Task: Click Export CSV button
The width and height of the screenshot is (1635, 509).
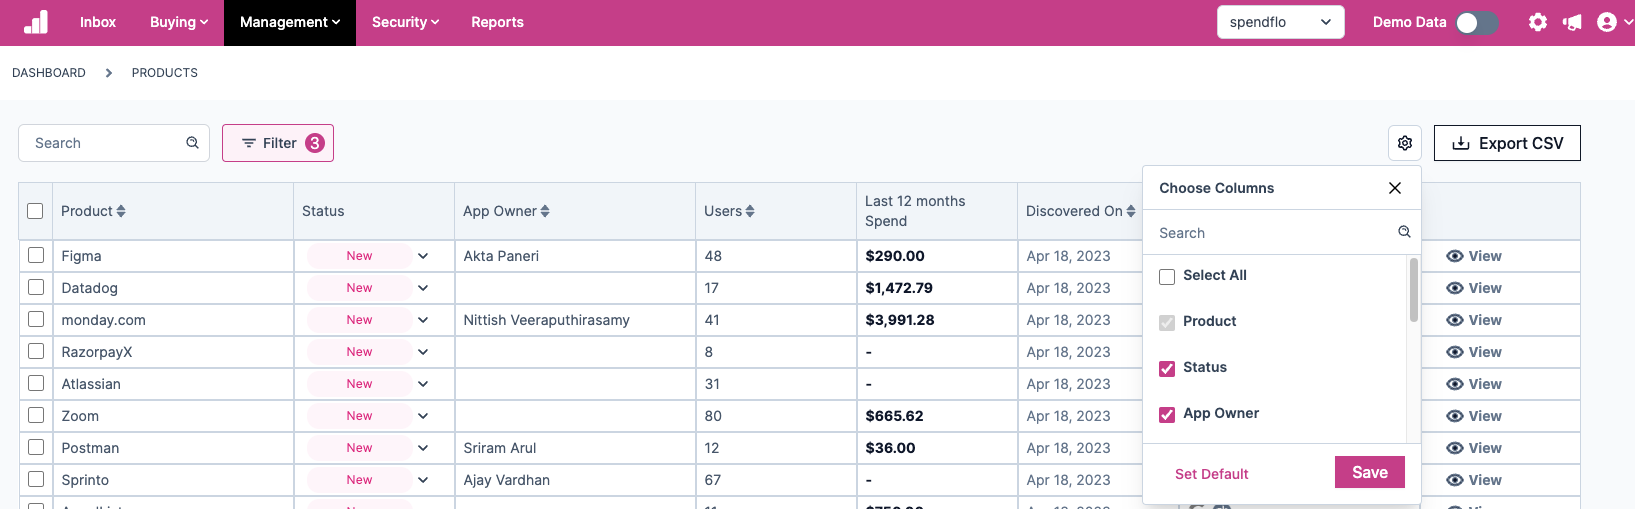Action: [x=1507, y=143]
